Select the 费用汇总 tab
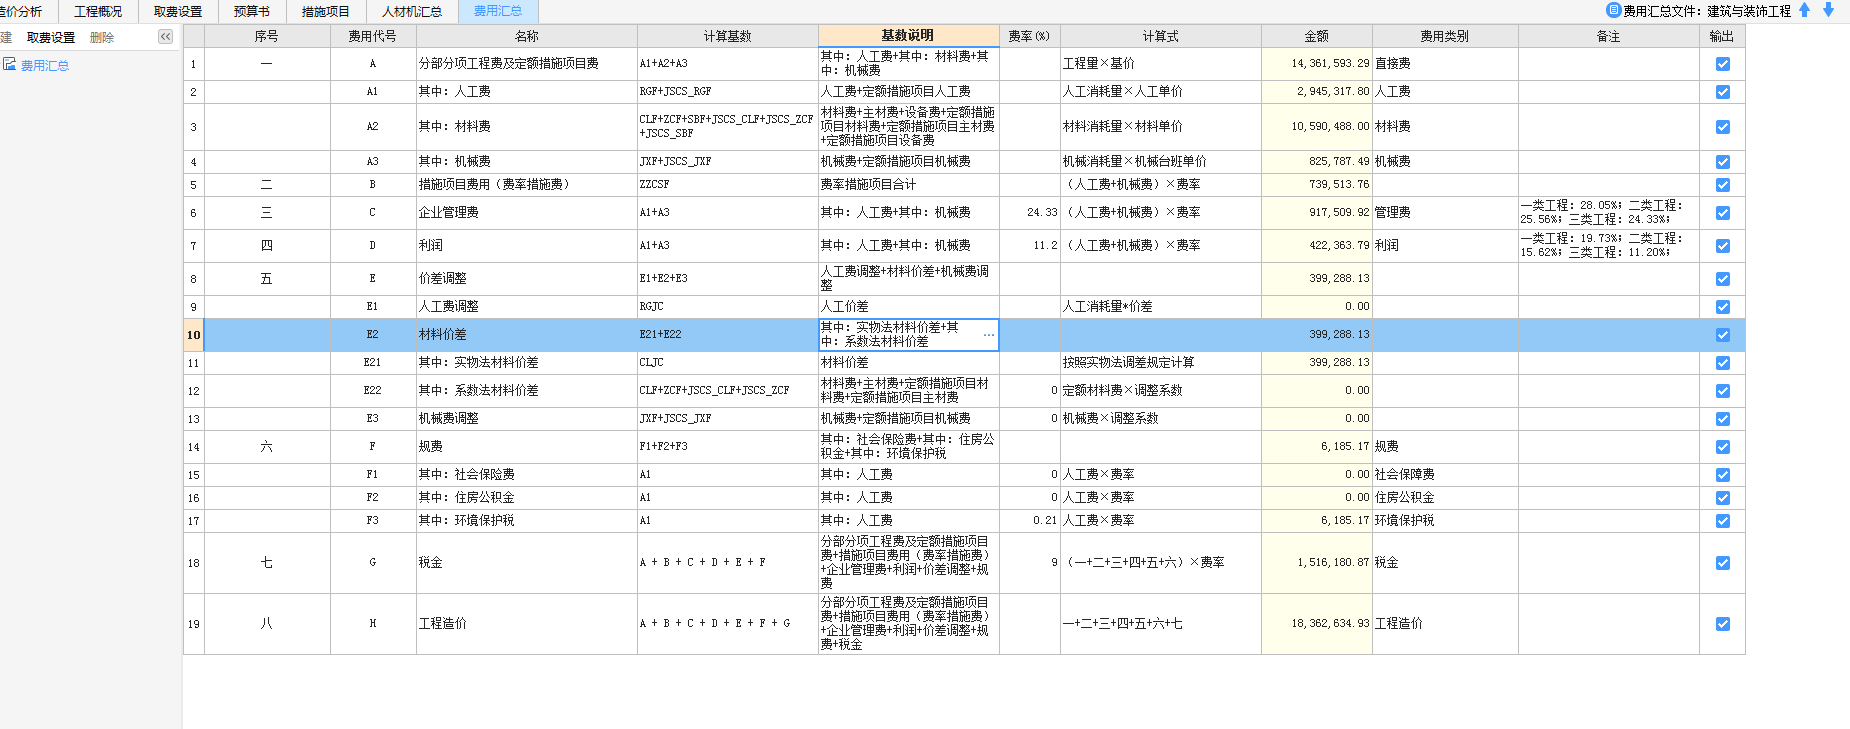 pyautogui.click(x=498, y=11)
